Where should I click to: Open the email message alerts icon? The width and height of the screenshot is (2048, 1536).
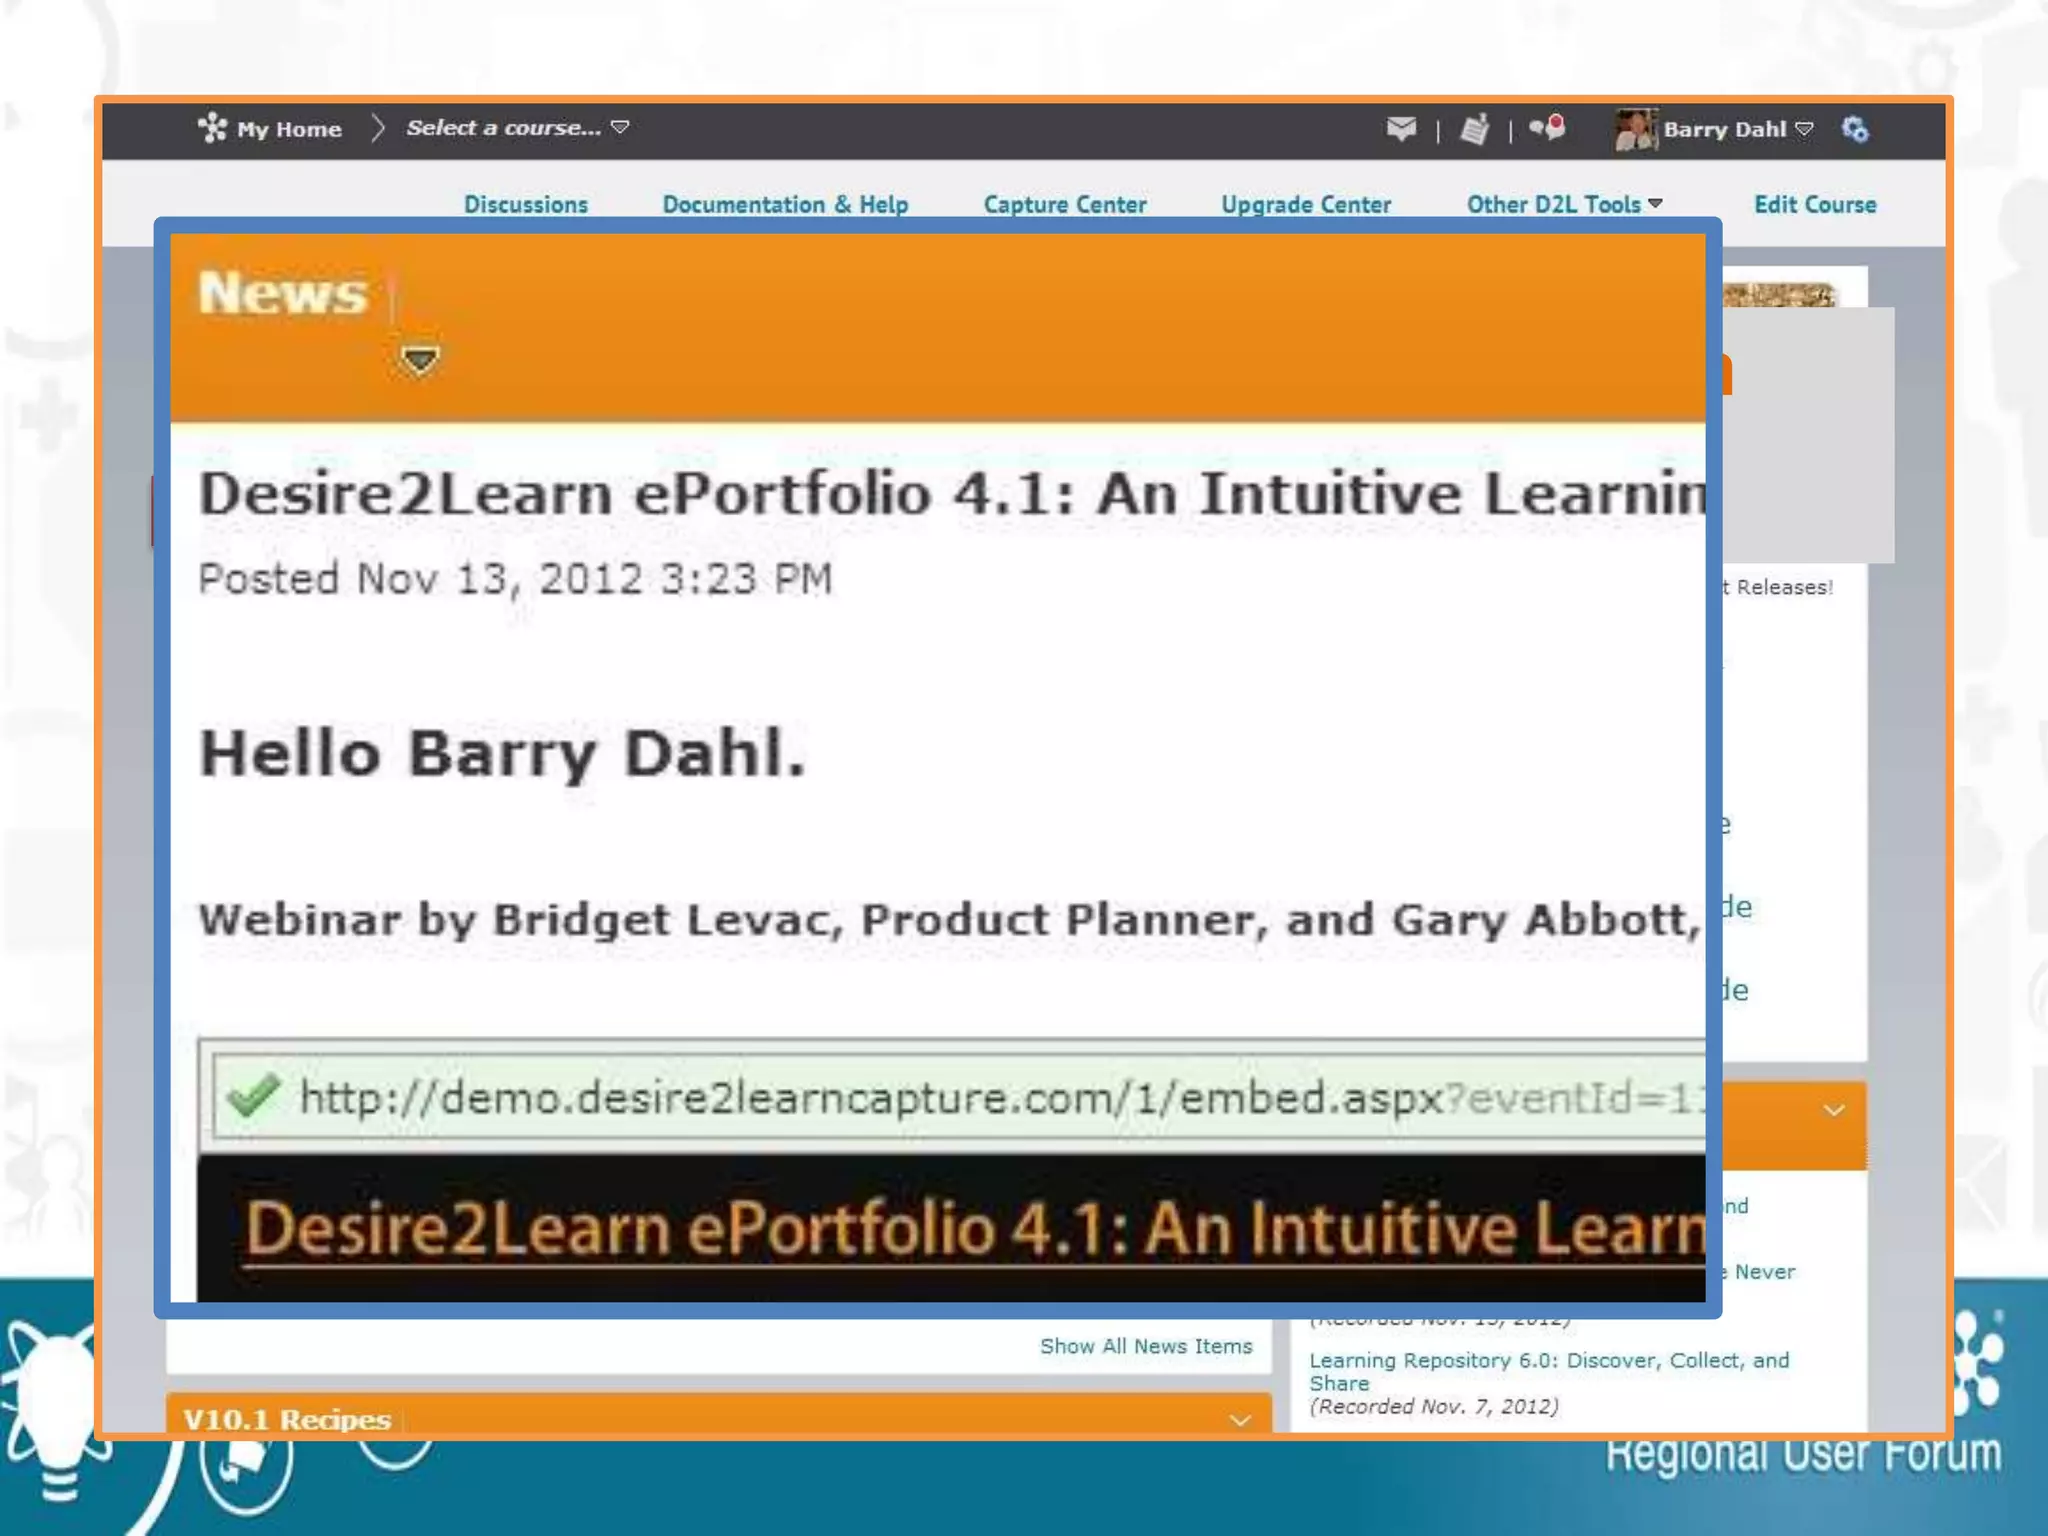(1401, 128)
